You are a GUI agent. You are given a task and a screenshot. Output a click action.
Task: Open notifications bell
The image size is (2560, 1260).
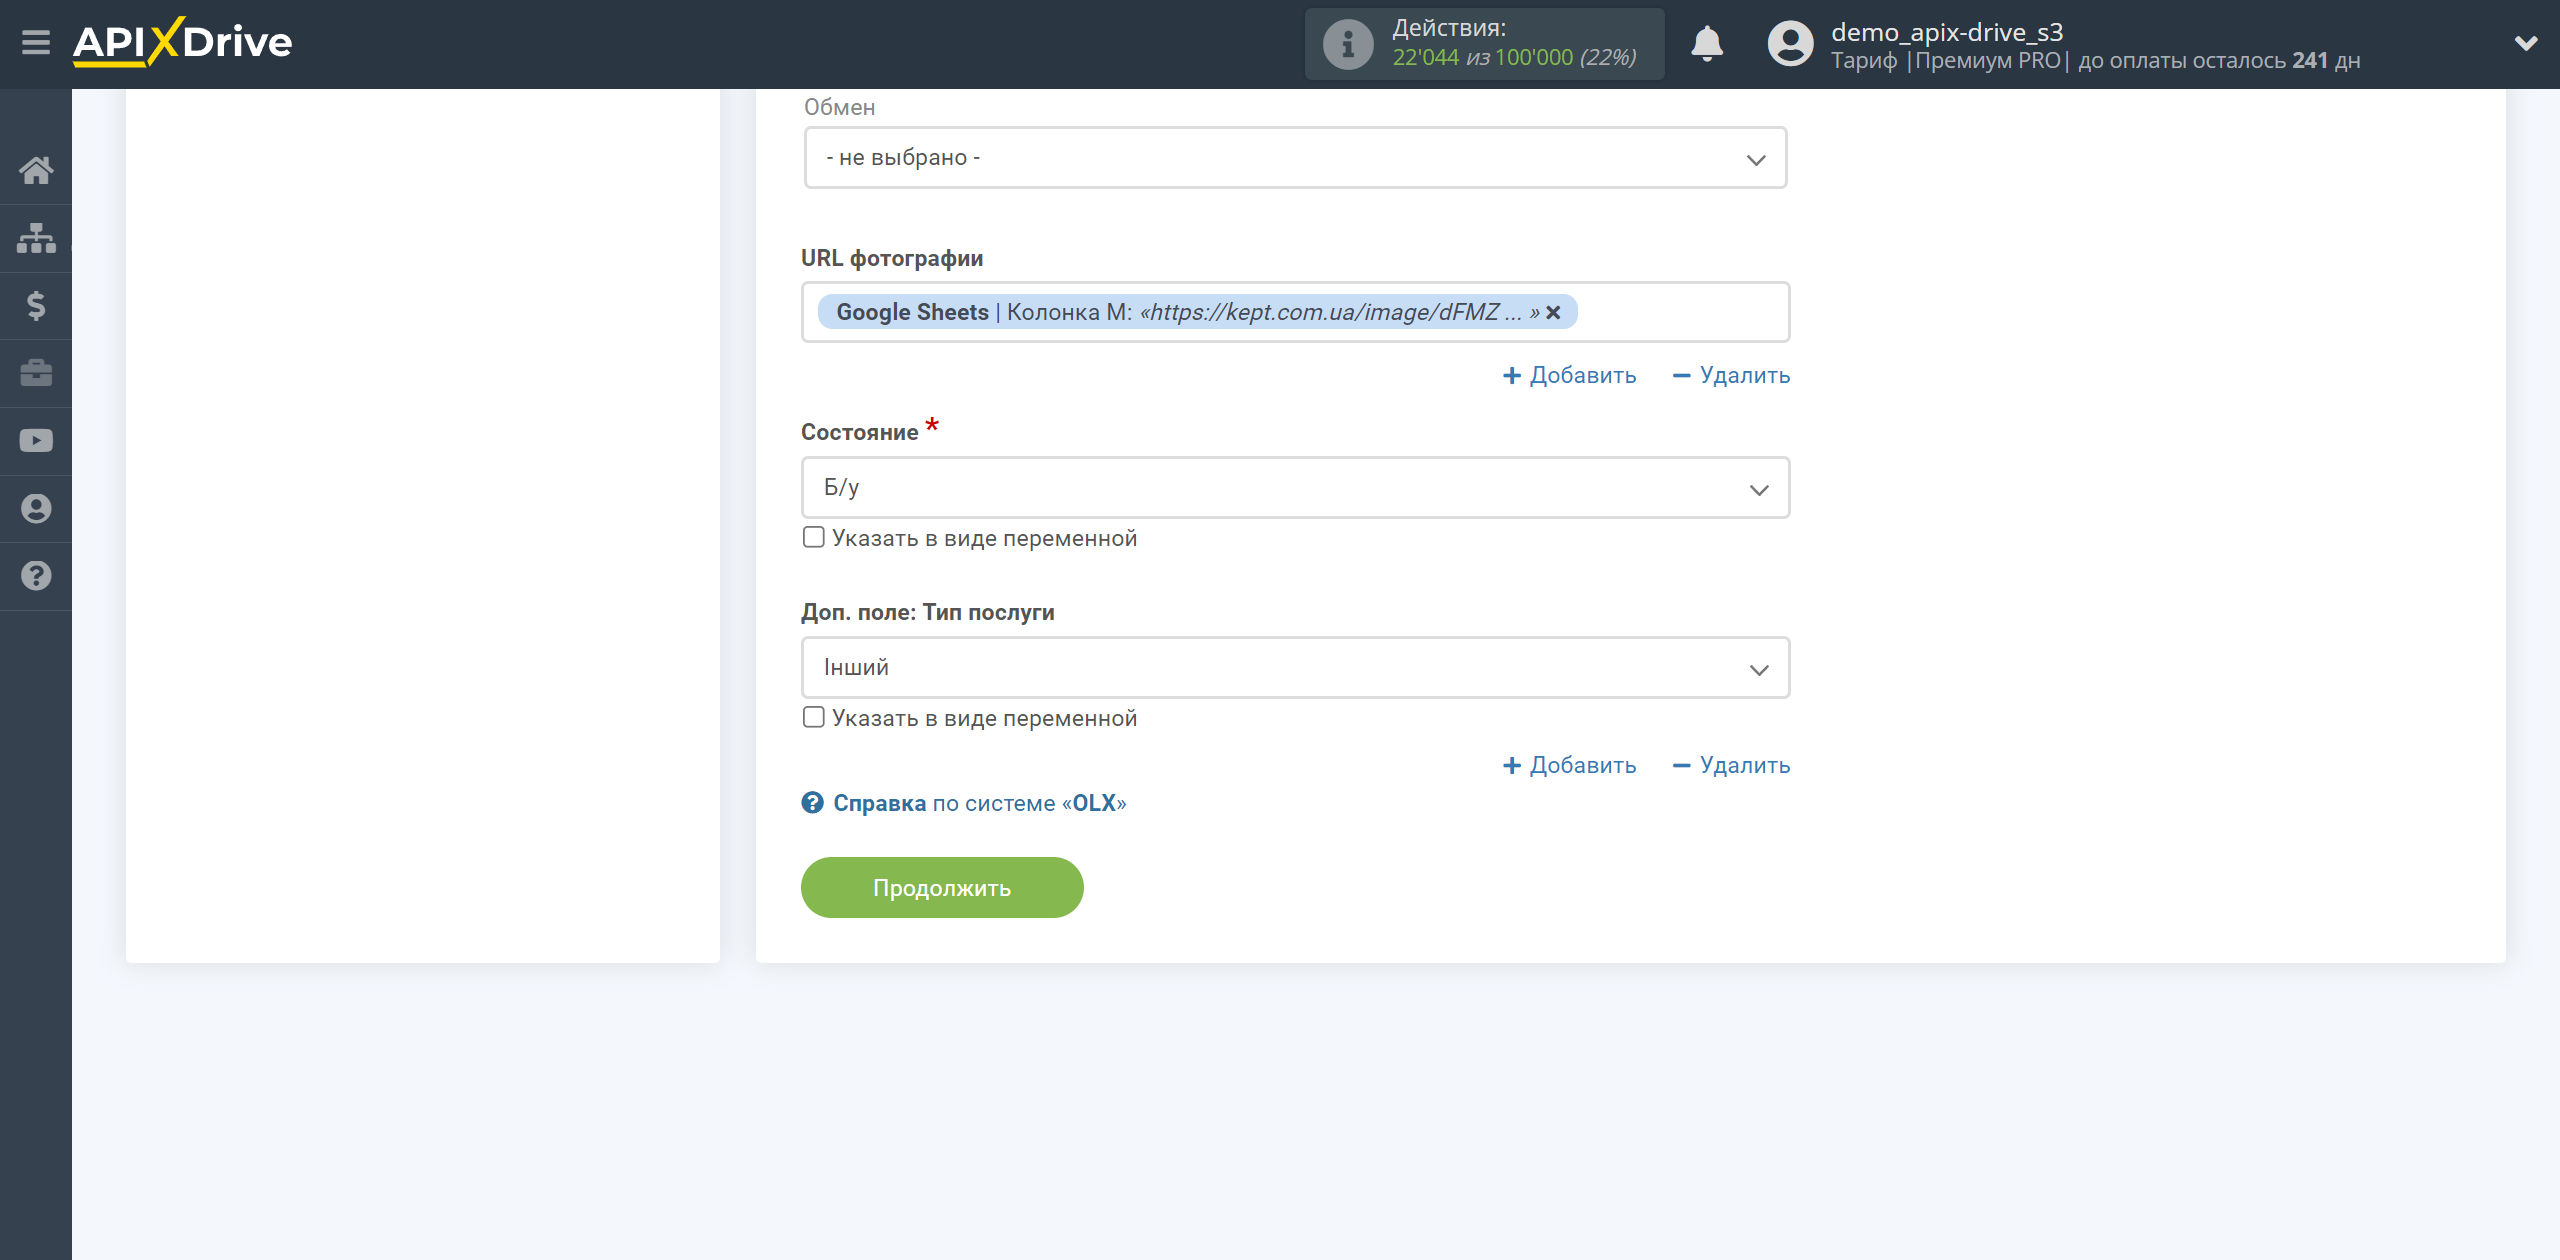coord(1706,44)
